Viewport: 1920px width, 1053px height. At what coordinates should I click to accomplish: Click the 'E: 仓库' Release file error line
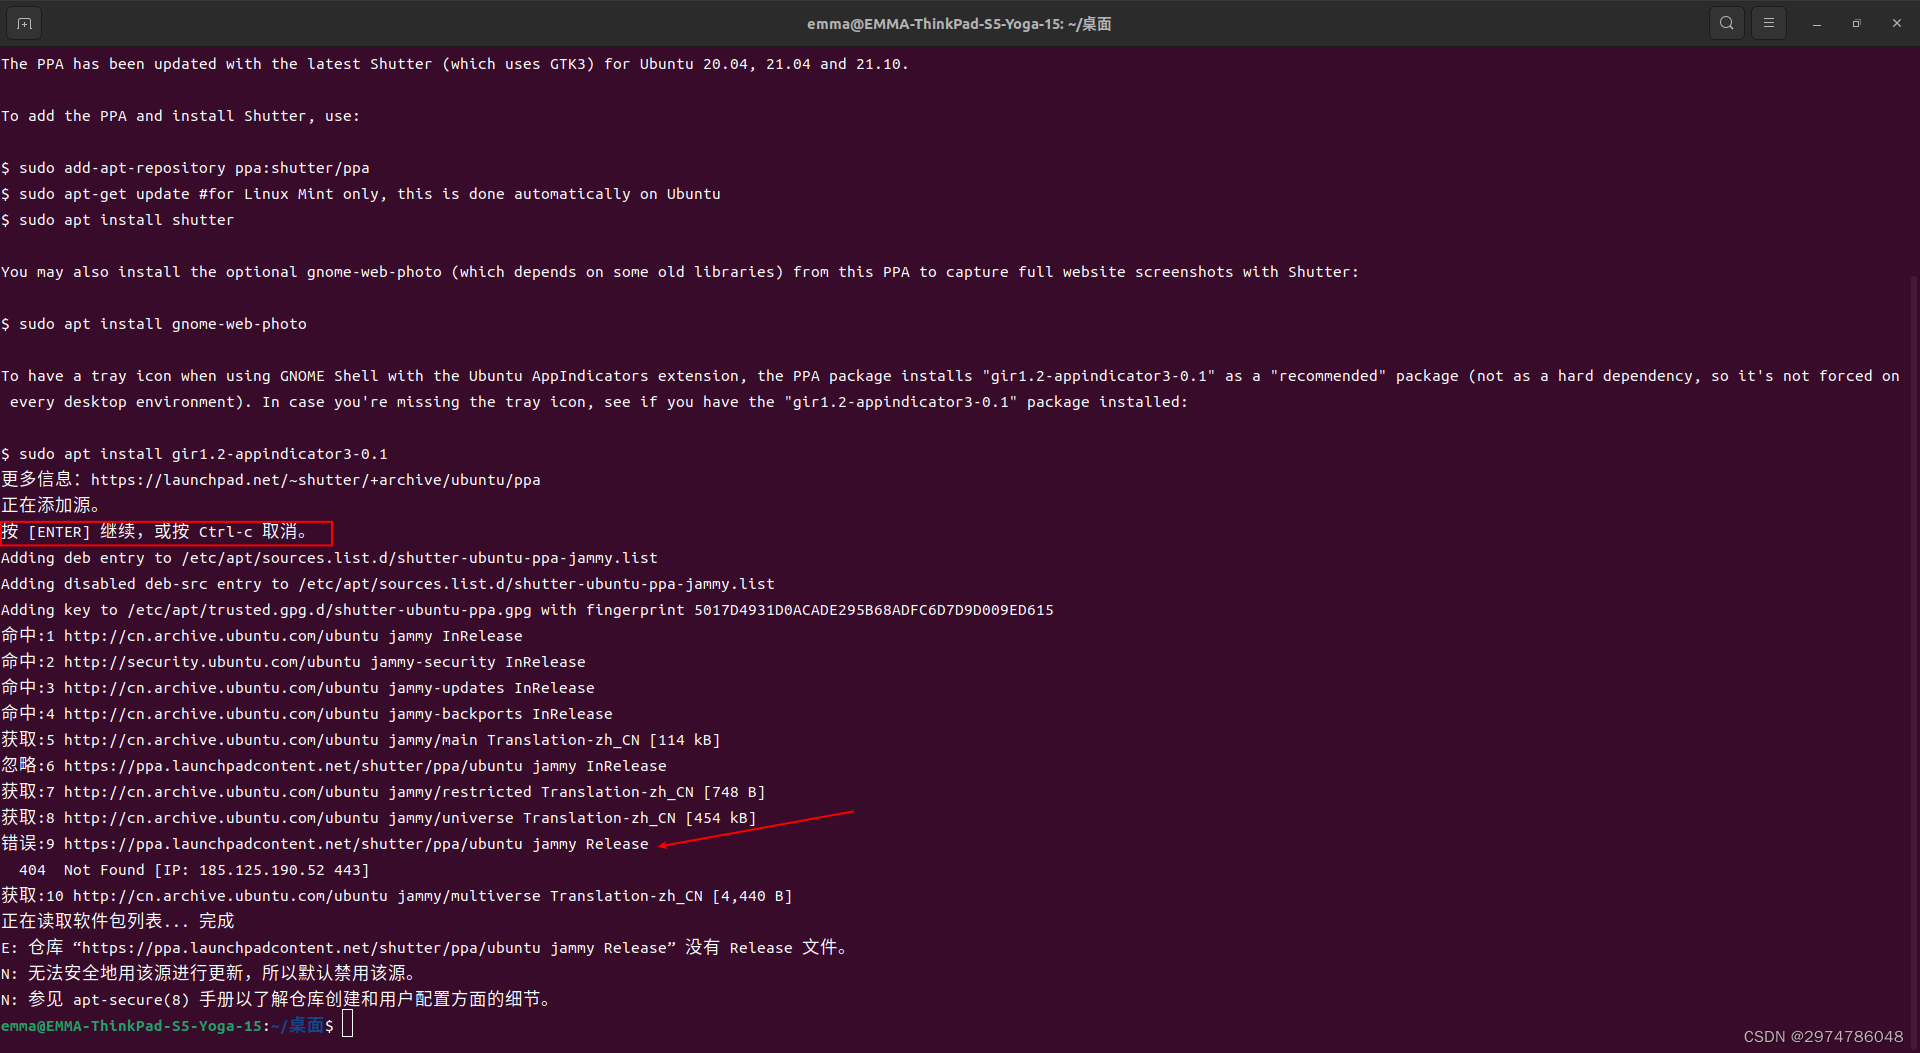[425, 948]
